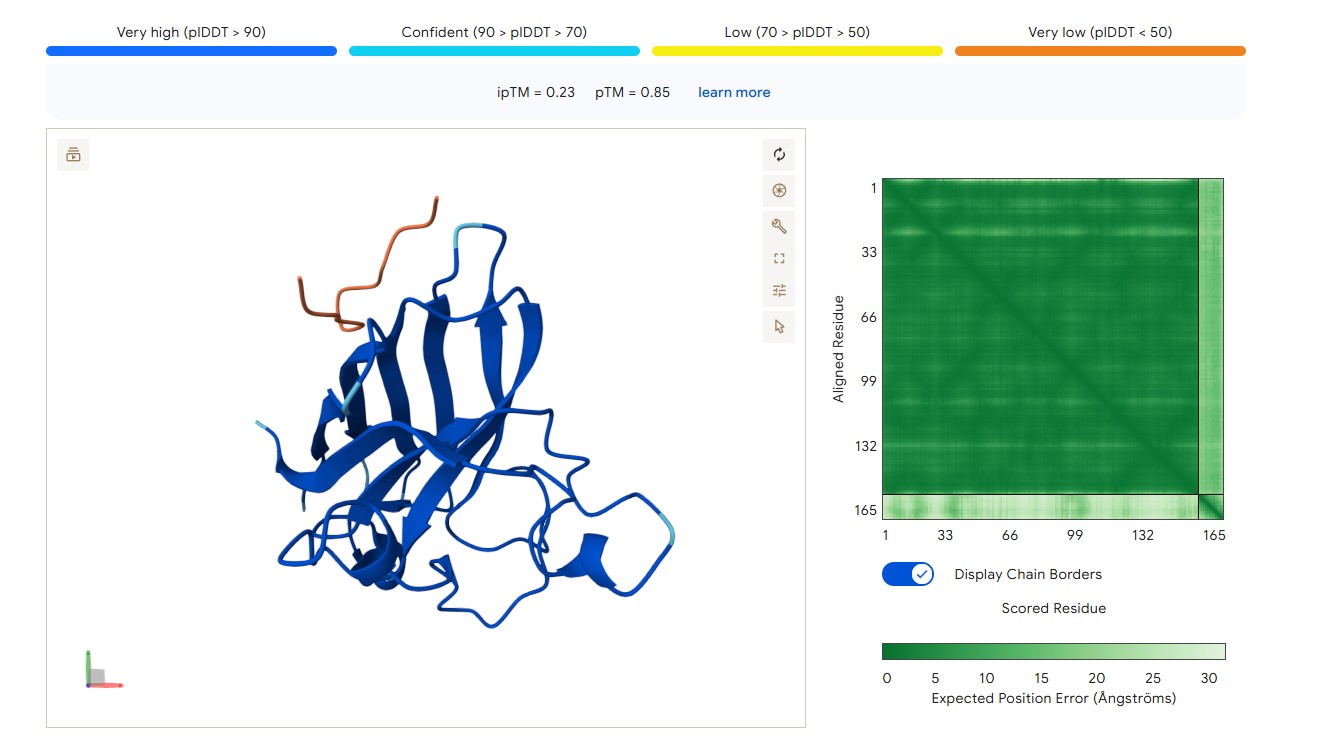Click the XYZ axis orientation gizmo
Image resolution: width=1322 pixels, height=741 pixels.
click(x=102, y=669)
